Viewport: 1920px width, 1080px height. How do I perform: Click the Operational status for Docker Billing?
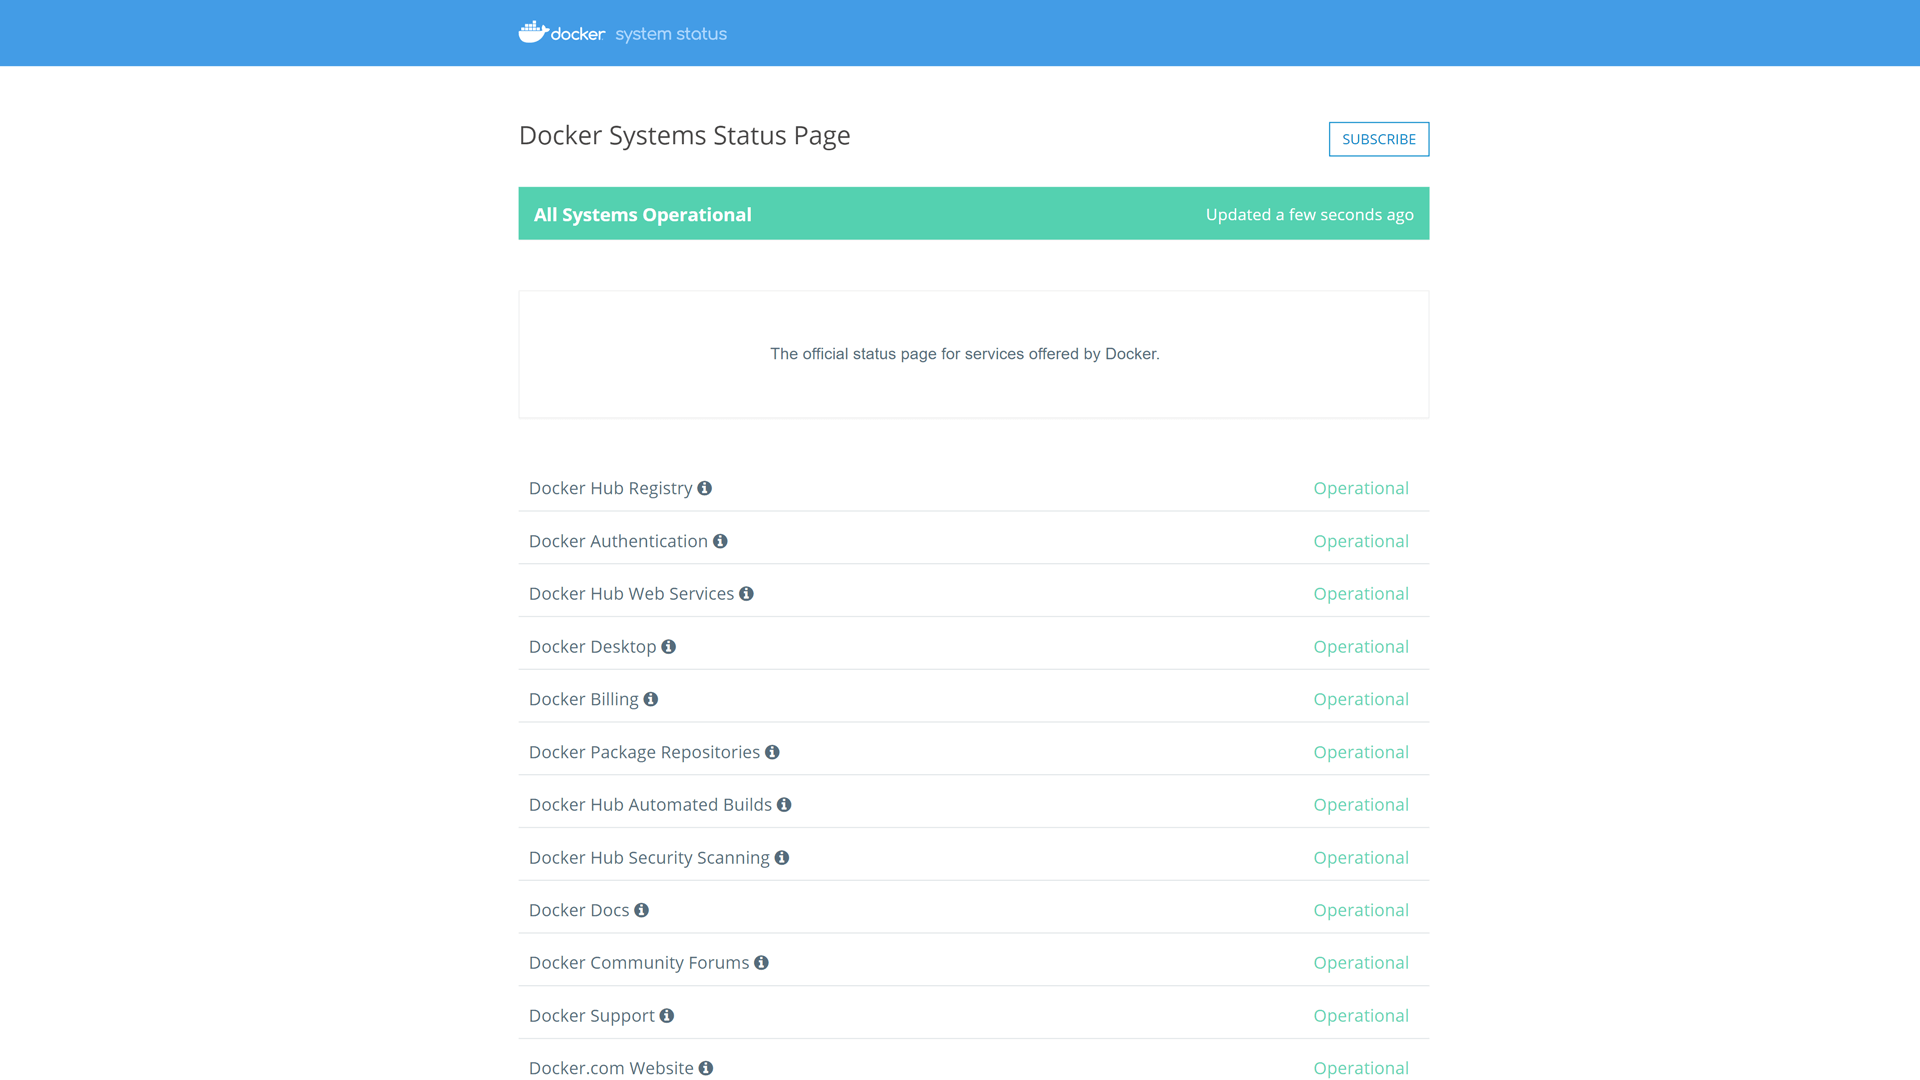coord(1360,698)
